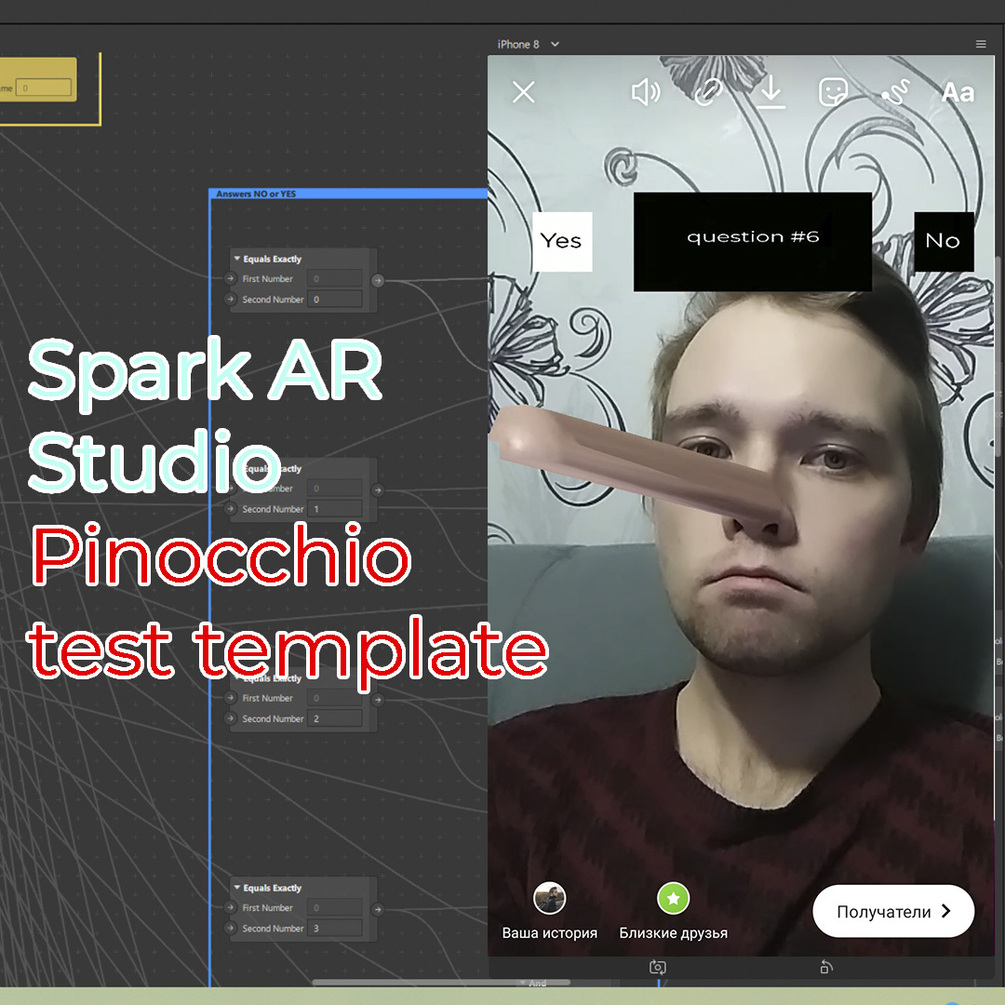Click First Number input port, top patch

point(231,279)
